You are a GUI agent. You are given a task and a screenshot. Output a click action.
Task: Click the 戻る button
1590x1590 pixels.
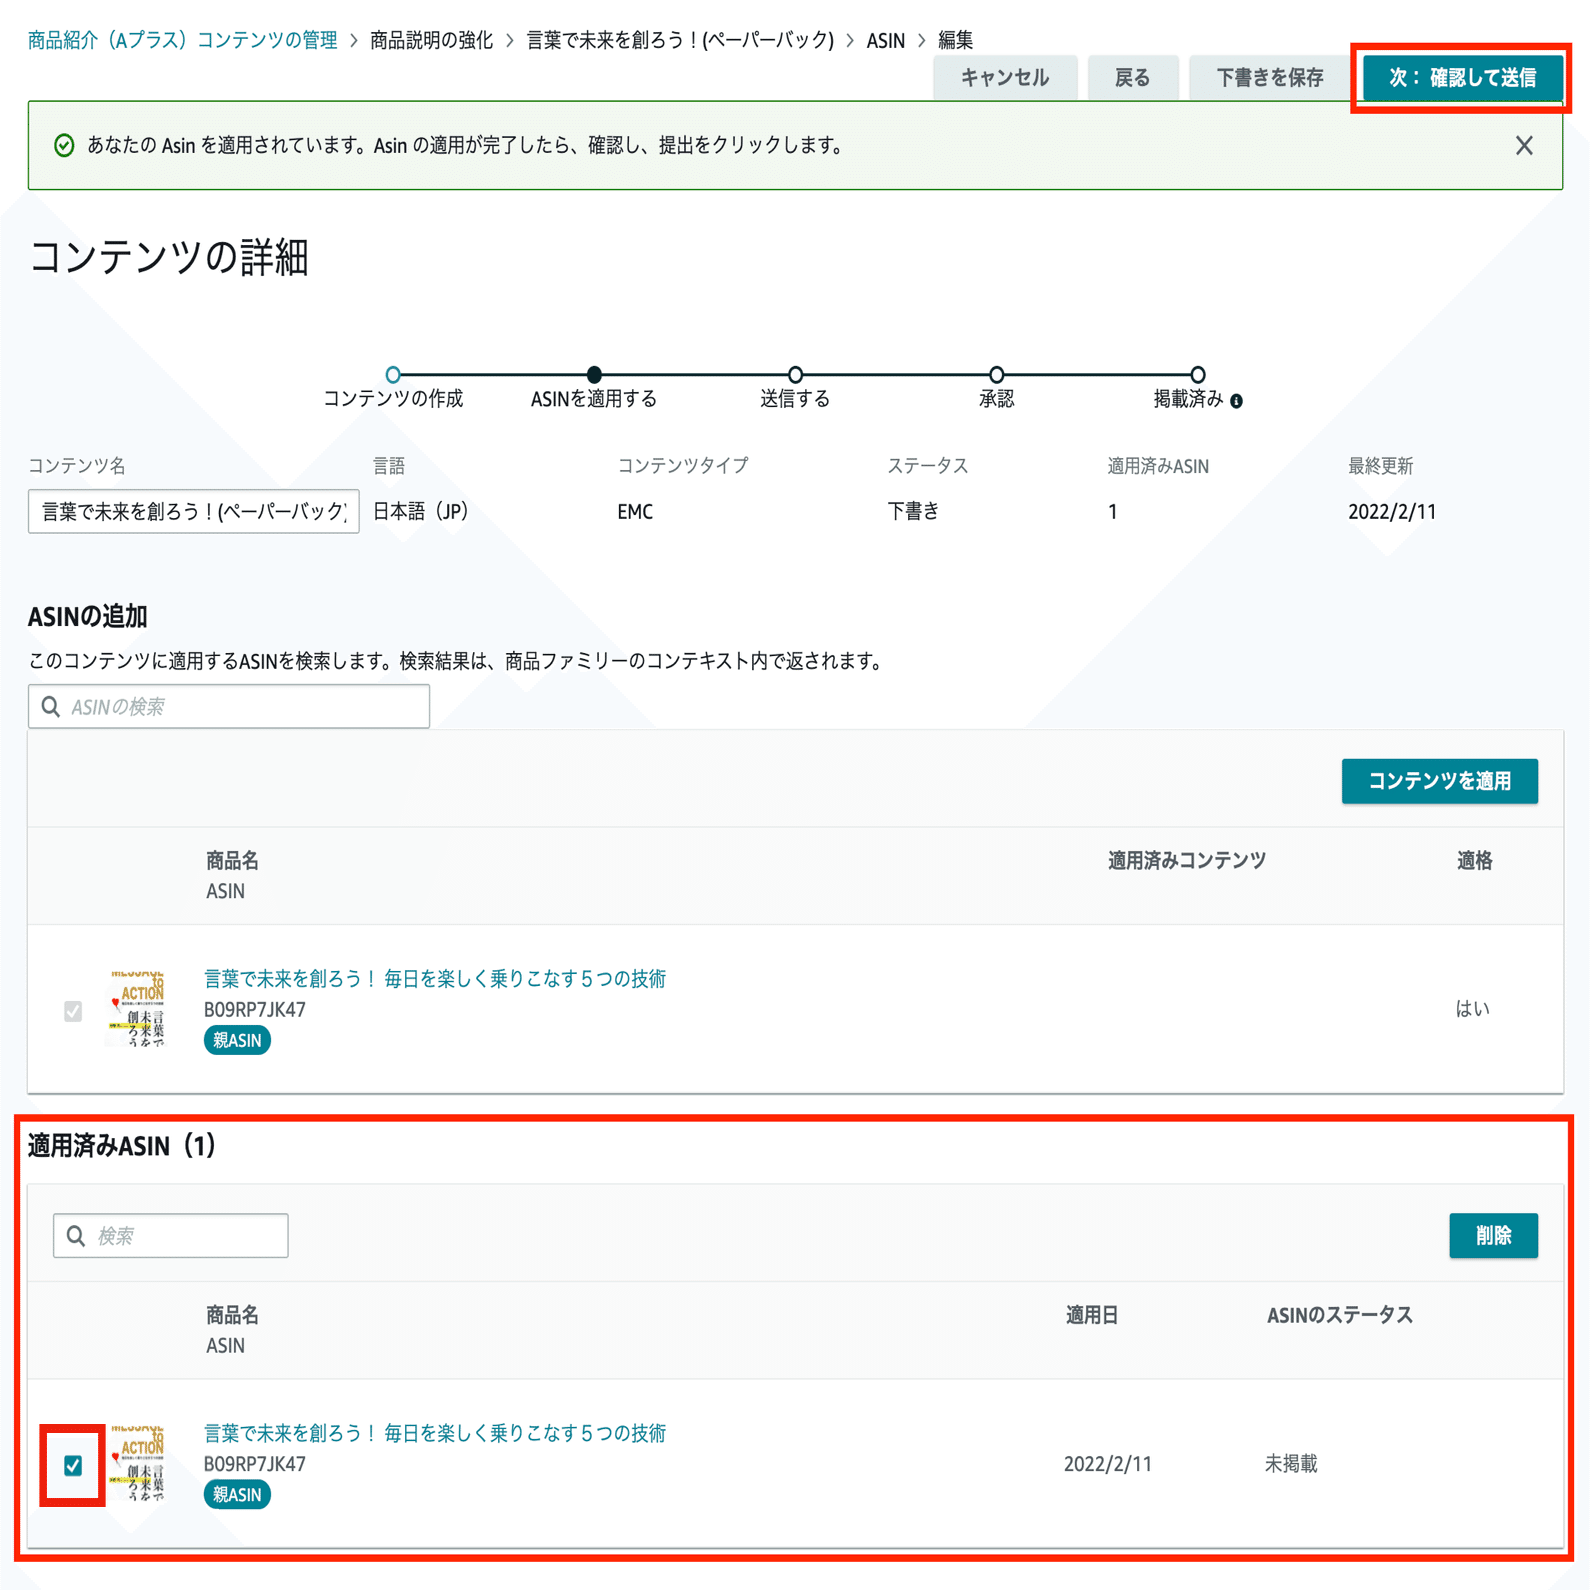point(1132,78)
